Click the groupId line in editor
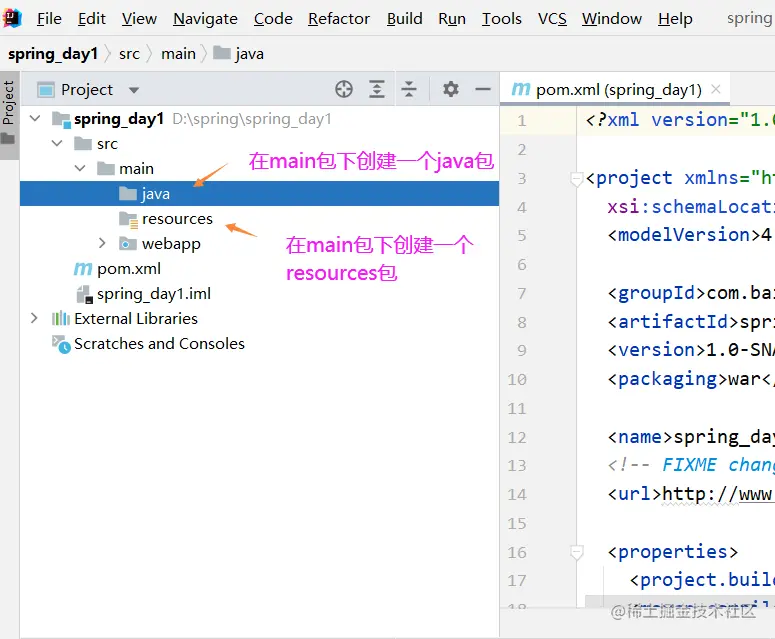 tap(689, 293)
